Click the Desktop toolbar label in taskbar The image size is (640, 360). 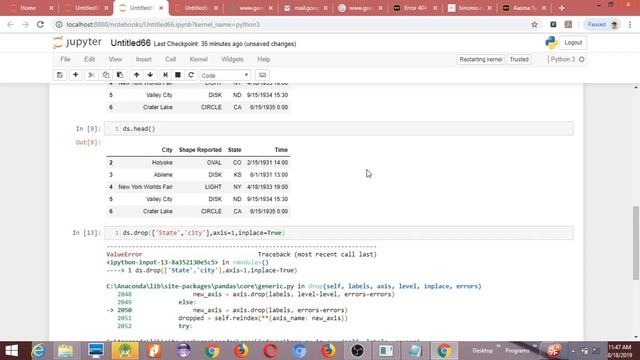pyautogui.click(x=482, y=351)
